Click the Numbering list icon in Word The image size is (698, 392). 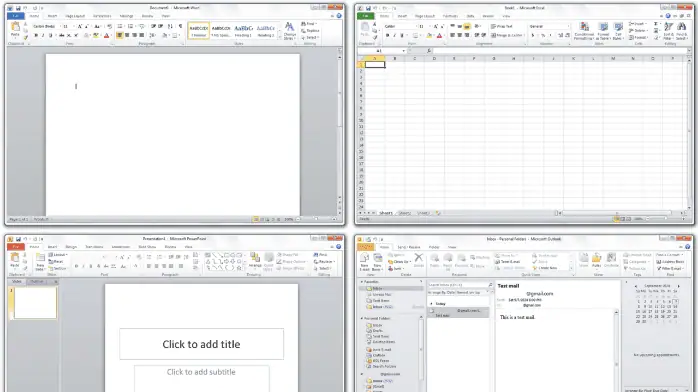(130, 26)
